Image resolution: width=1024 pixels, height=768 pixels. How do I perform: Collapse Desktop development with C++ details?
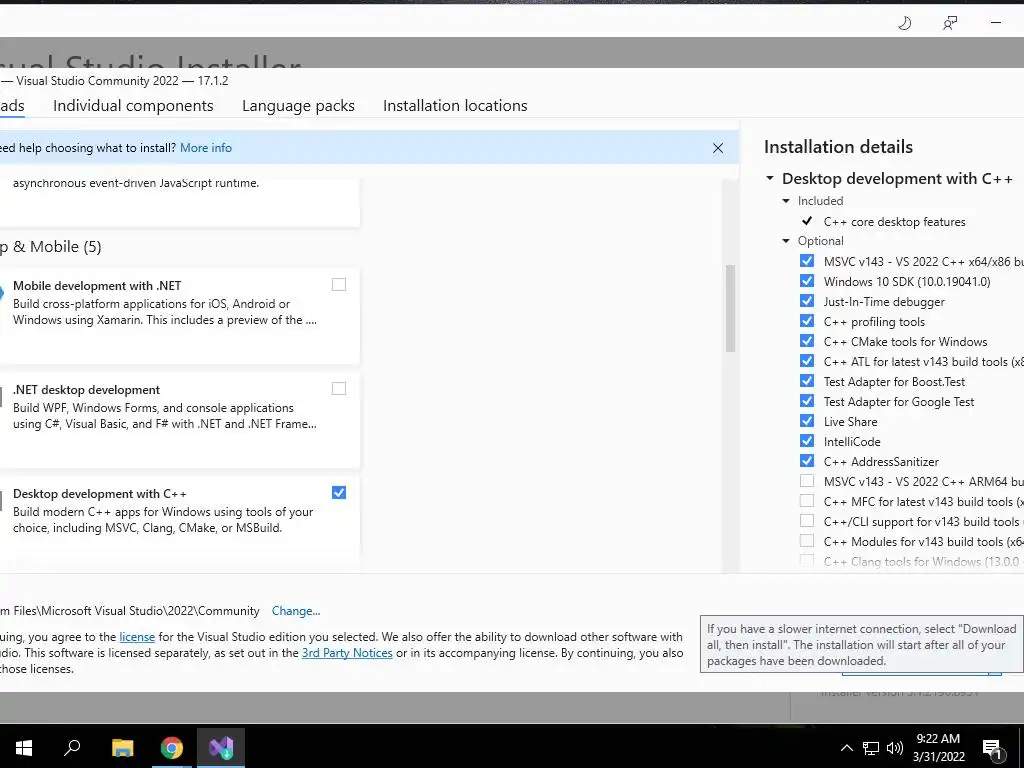(x=770, y=178)
